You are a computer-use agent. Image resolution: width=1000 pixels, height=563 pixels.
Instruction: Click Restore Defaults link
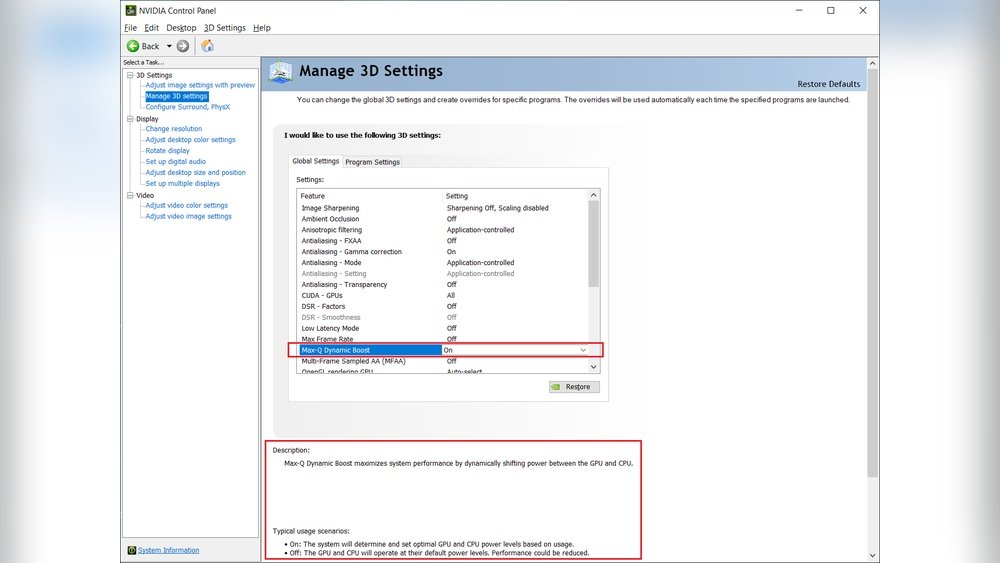828,84
